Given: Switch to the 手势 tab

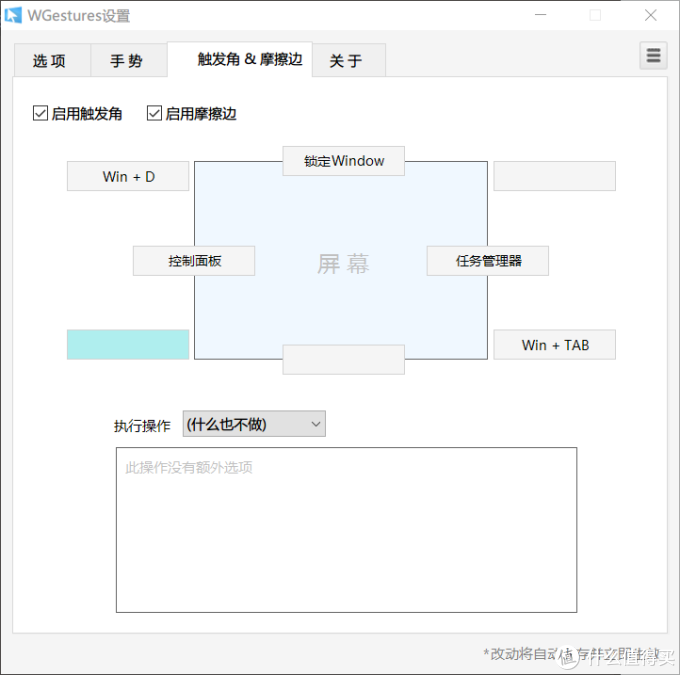Looking at the screenshot, I should coord(129,60).
